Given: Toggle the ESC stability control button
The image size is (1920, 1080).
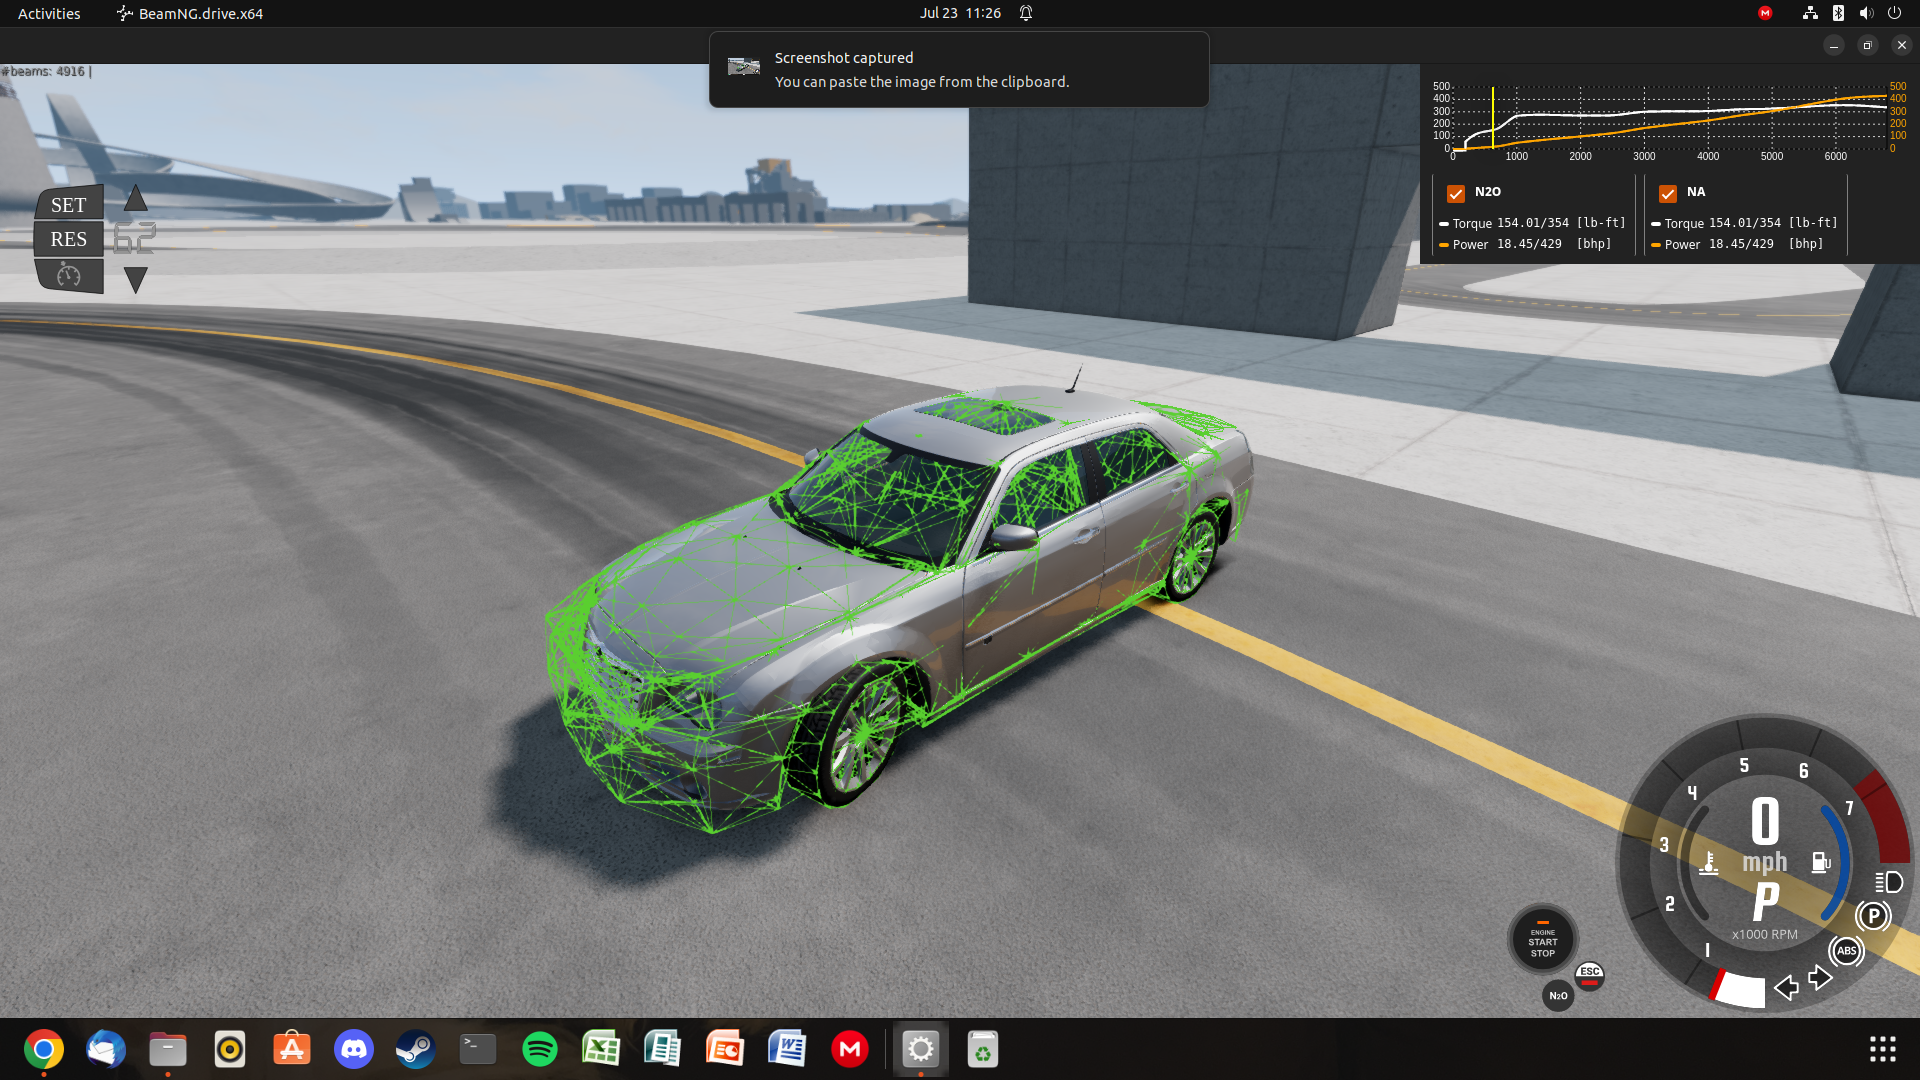Looking at the screenshot, I should [x=1589, y=975].
